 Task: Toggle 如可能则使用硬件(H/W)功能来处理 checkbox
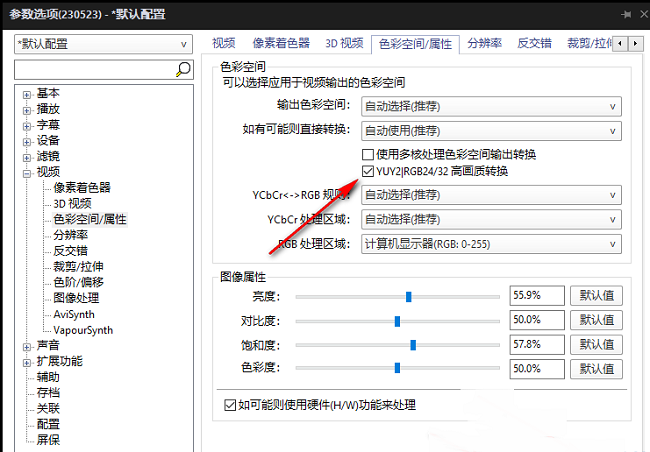(x=230, y=405)
